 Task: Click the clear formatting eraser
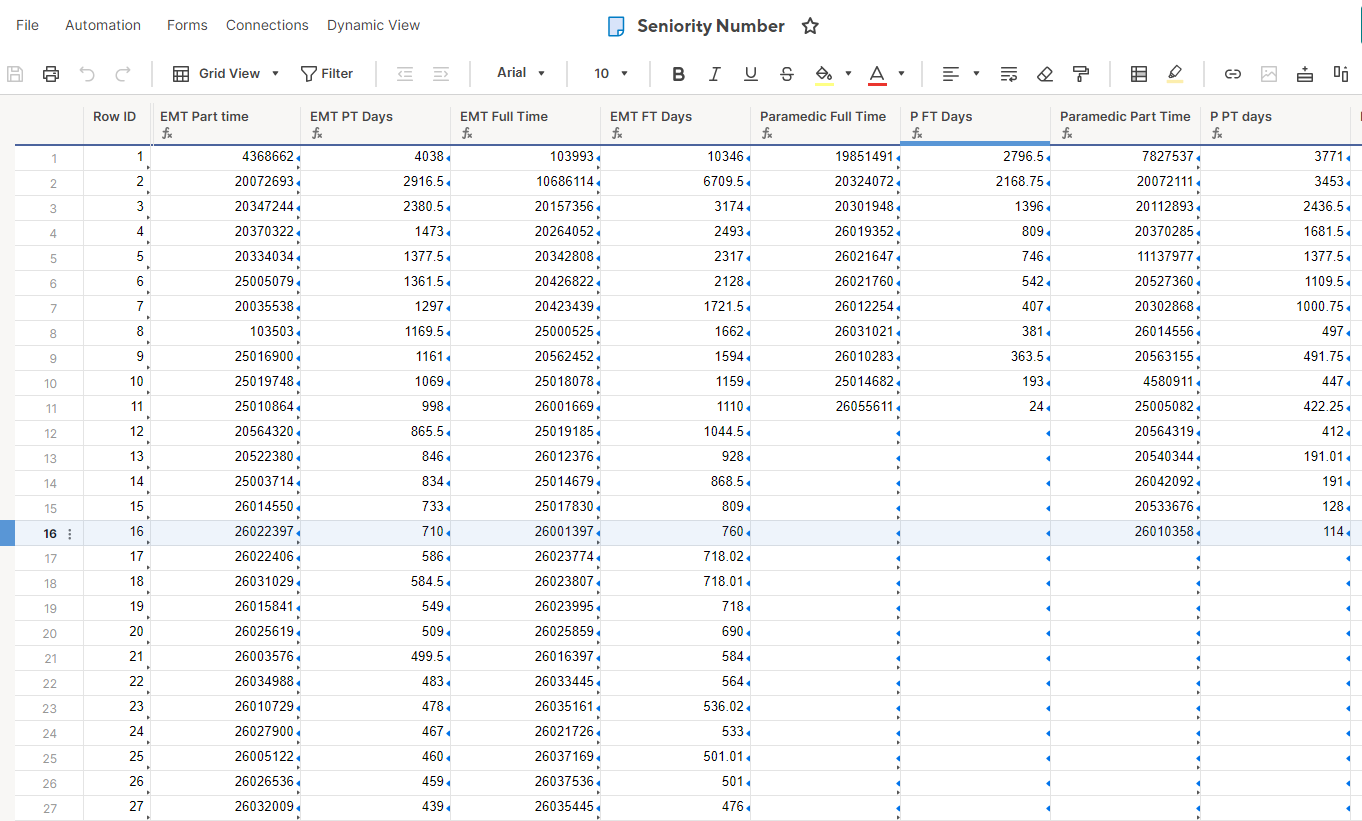pos(1045,73)
